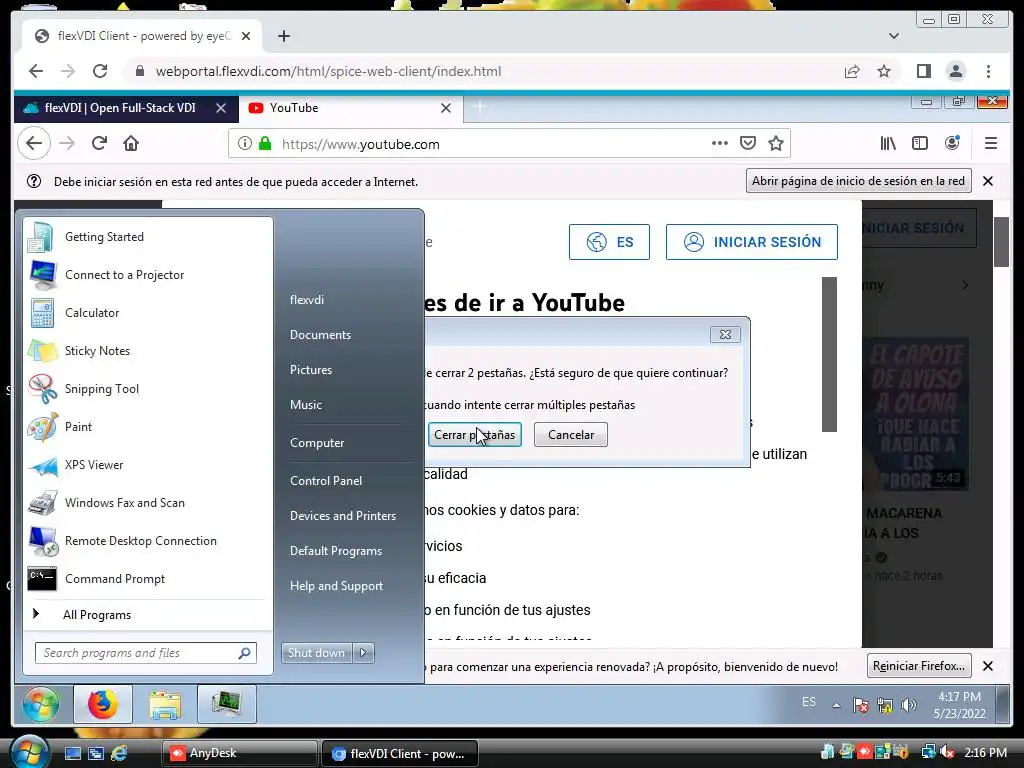Open Sticky Notes

click(x=148, y=351)
